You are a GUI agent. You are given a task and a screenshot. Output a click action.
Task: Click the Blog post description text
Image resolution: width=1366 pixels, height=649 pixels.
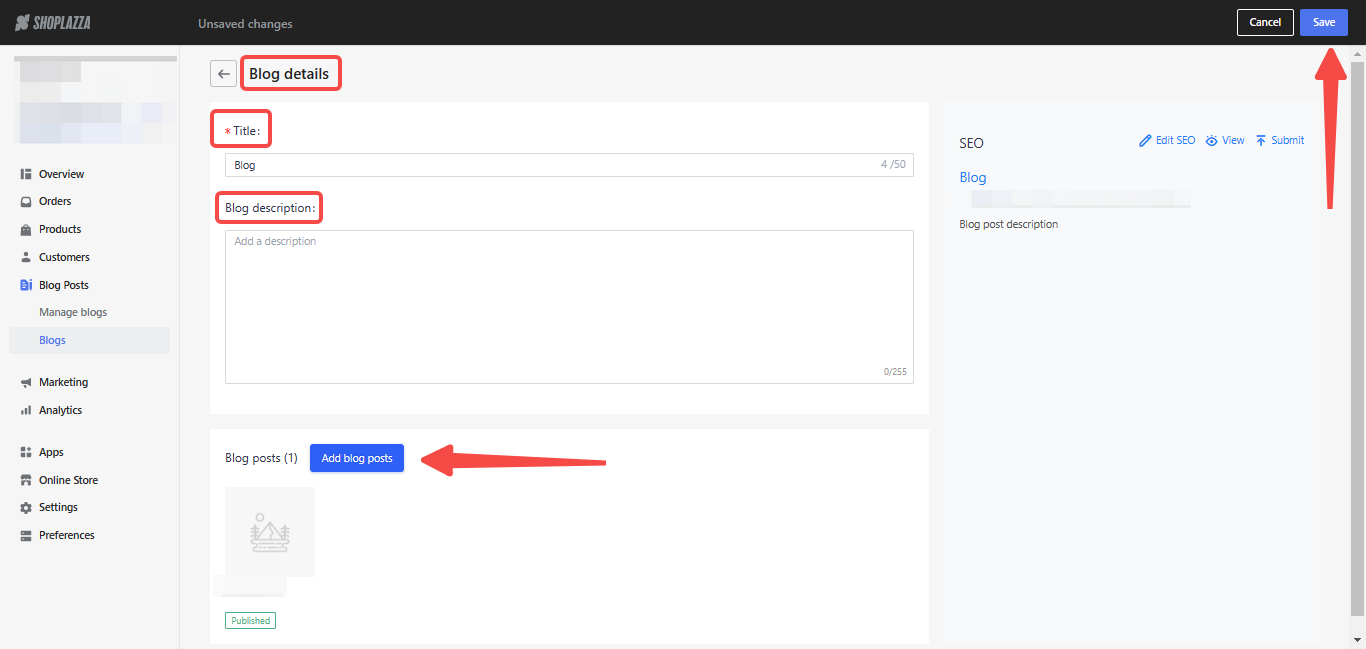(x=1008, y=224)
